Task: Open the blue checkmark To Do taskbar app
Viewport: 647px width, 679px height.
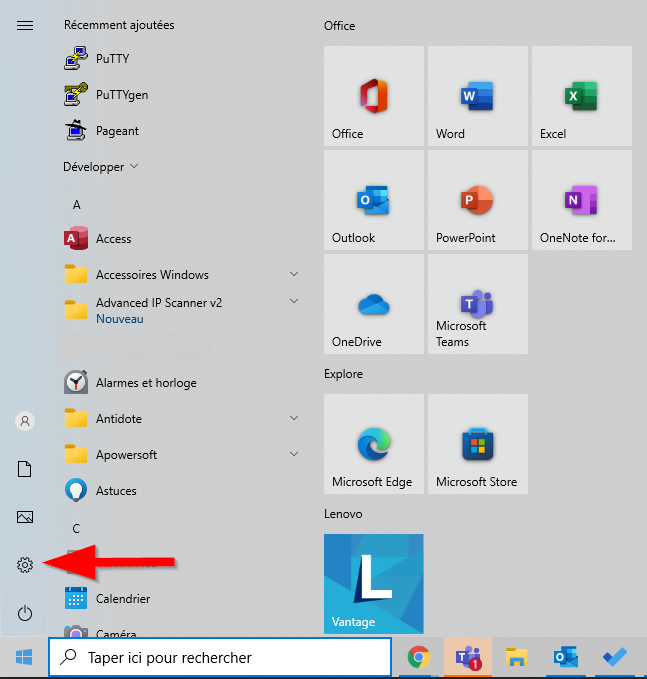Action: 615,657
